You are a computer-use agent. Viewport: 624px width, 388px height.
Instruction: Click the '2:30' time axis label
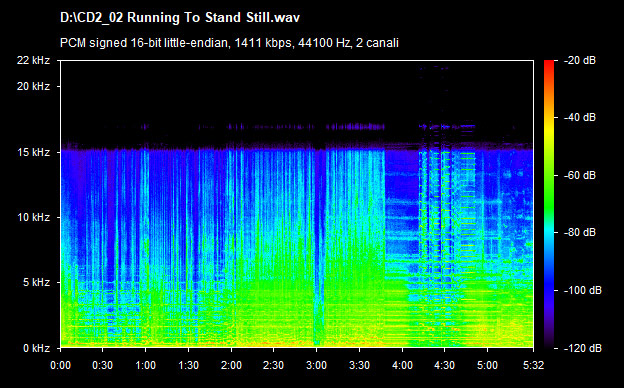273,365
